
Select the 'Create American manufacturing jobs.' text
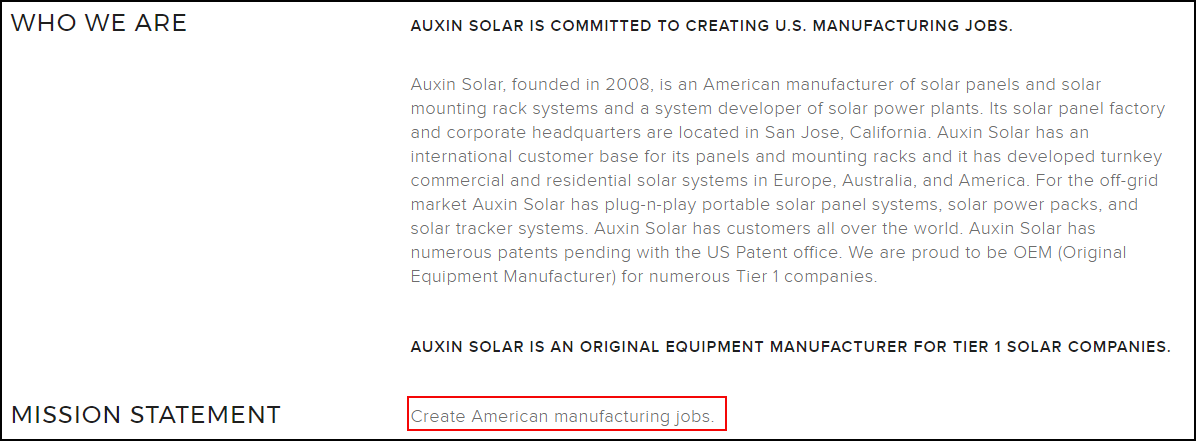[x=562, y=416]
